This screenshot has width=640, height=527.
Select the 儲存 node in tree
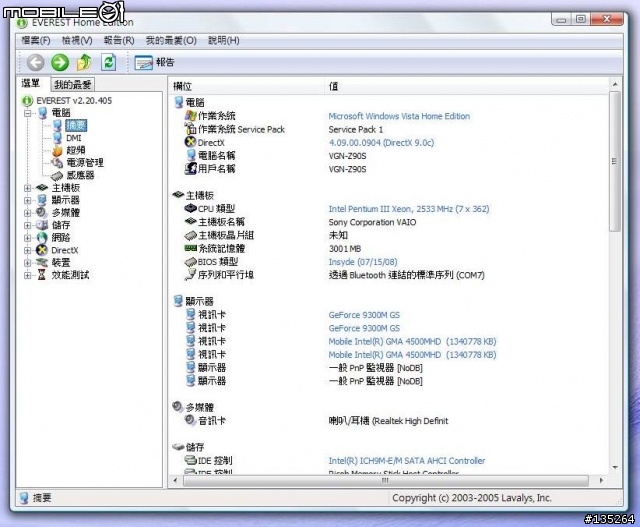[61, 225]
